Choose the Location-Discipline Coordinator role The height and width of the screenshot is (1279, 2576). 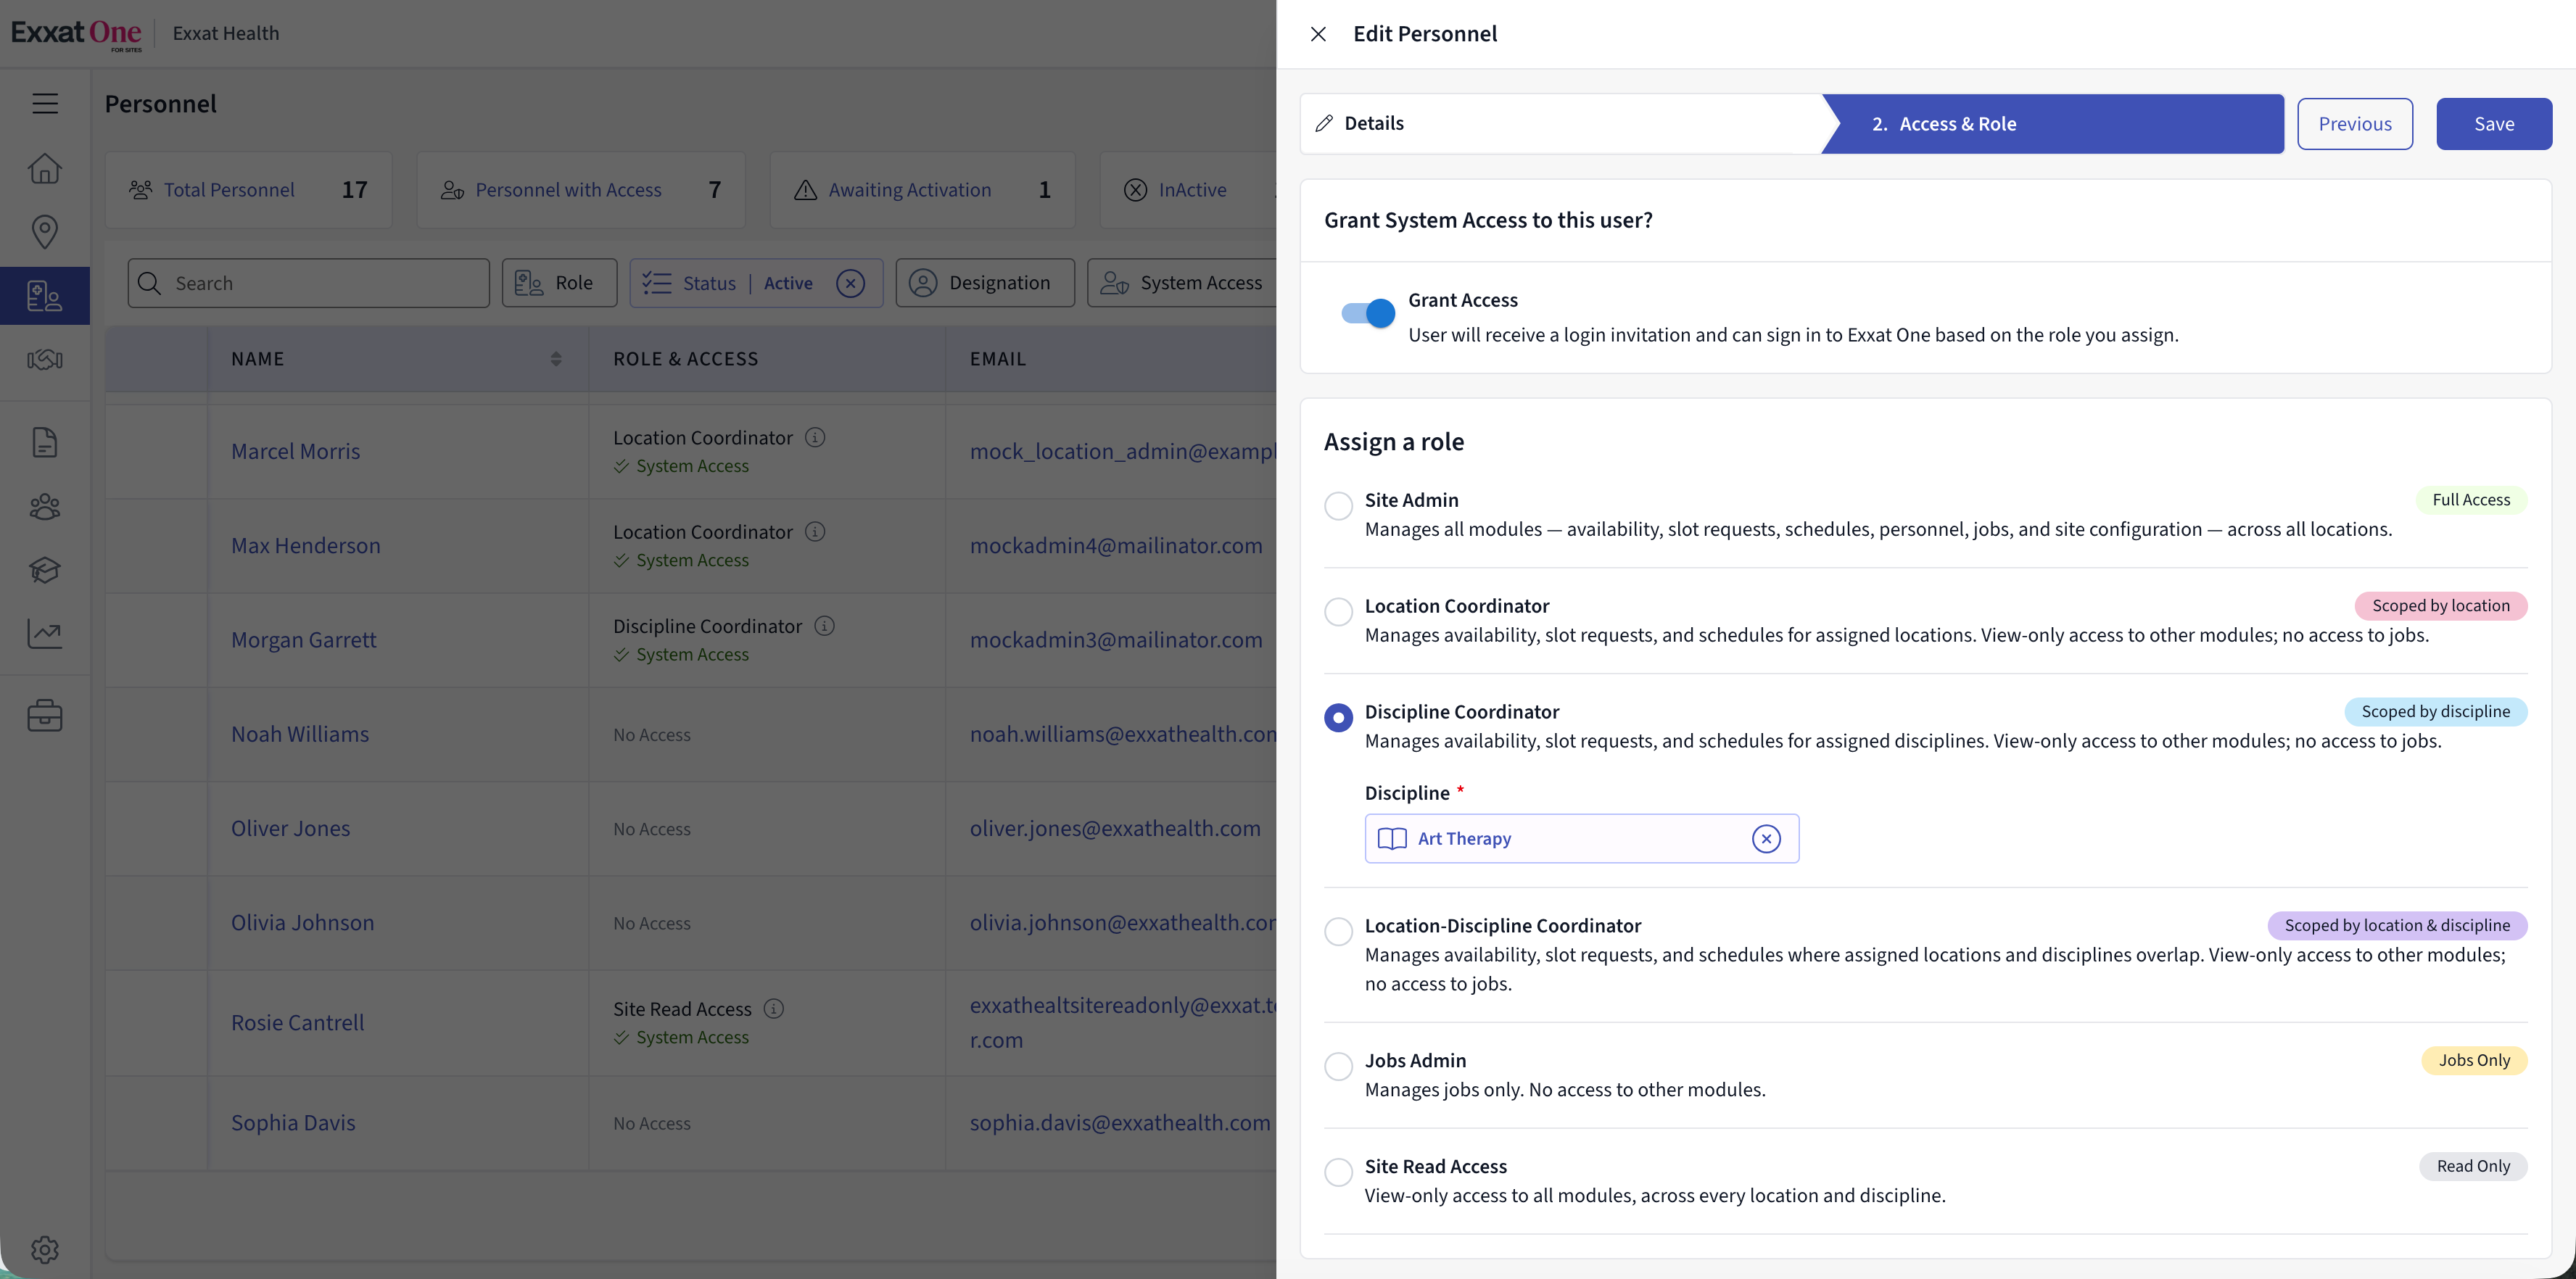1338,931
